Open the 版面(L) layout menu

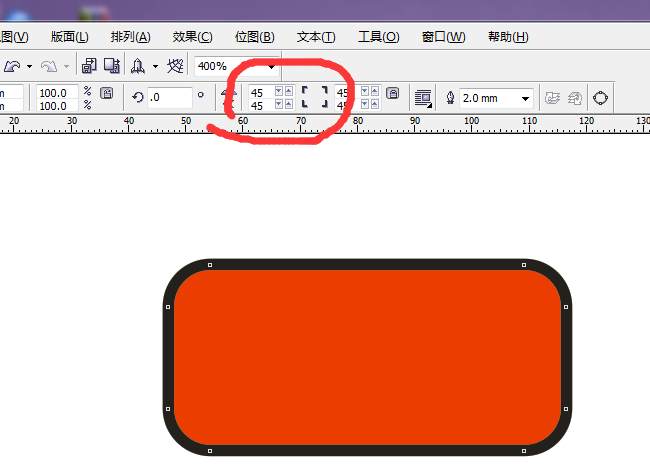pyautogui.click(x=69, y=37)
